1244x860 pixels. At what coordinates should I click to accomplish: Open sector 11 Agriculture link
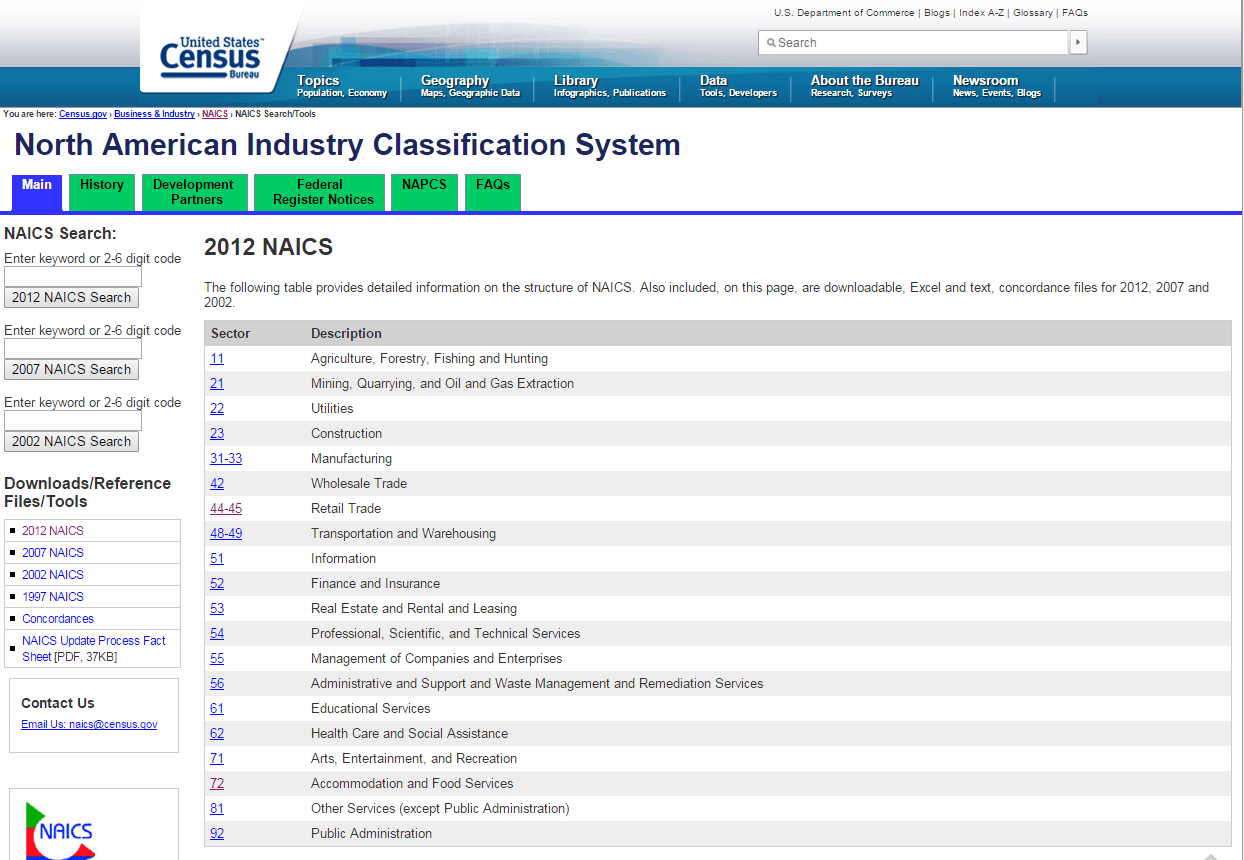click(x=217, y=359)
